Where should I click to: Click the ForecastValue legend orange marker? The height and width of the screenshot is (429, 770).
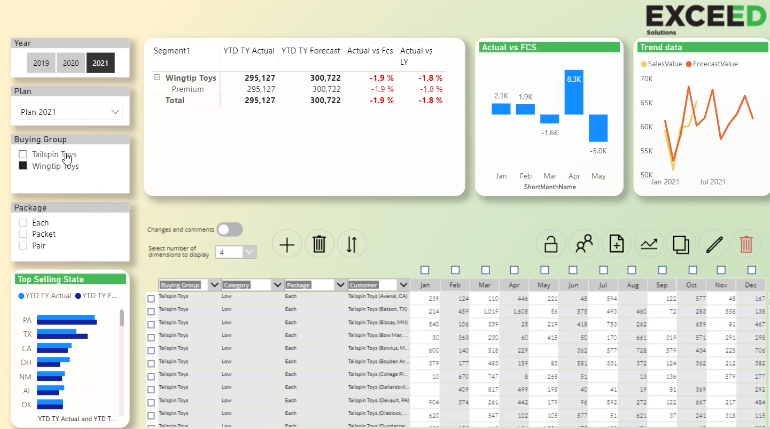pos(688,64)
